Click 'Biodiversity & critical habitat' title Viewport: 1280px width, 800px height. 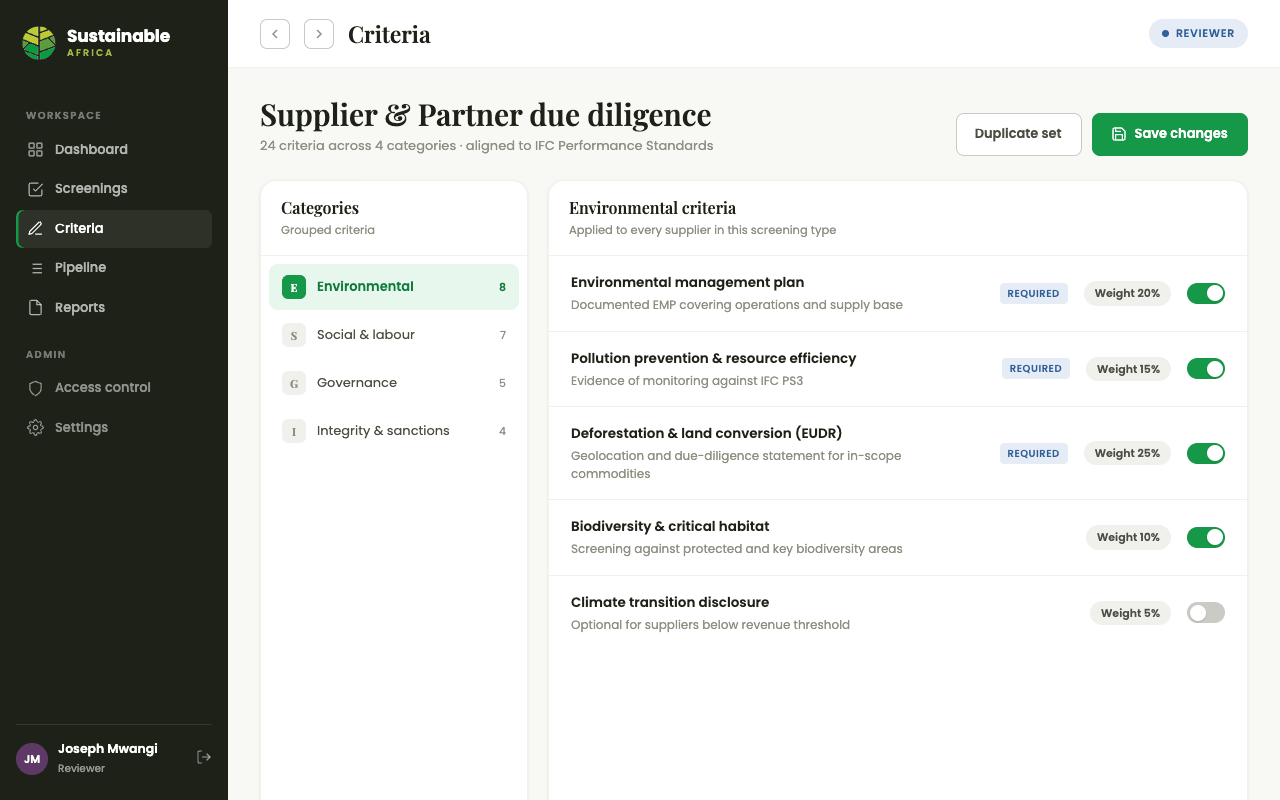point(670,527)
